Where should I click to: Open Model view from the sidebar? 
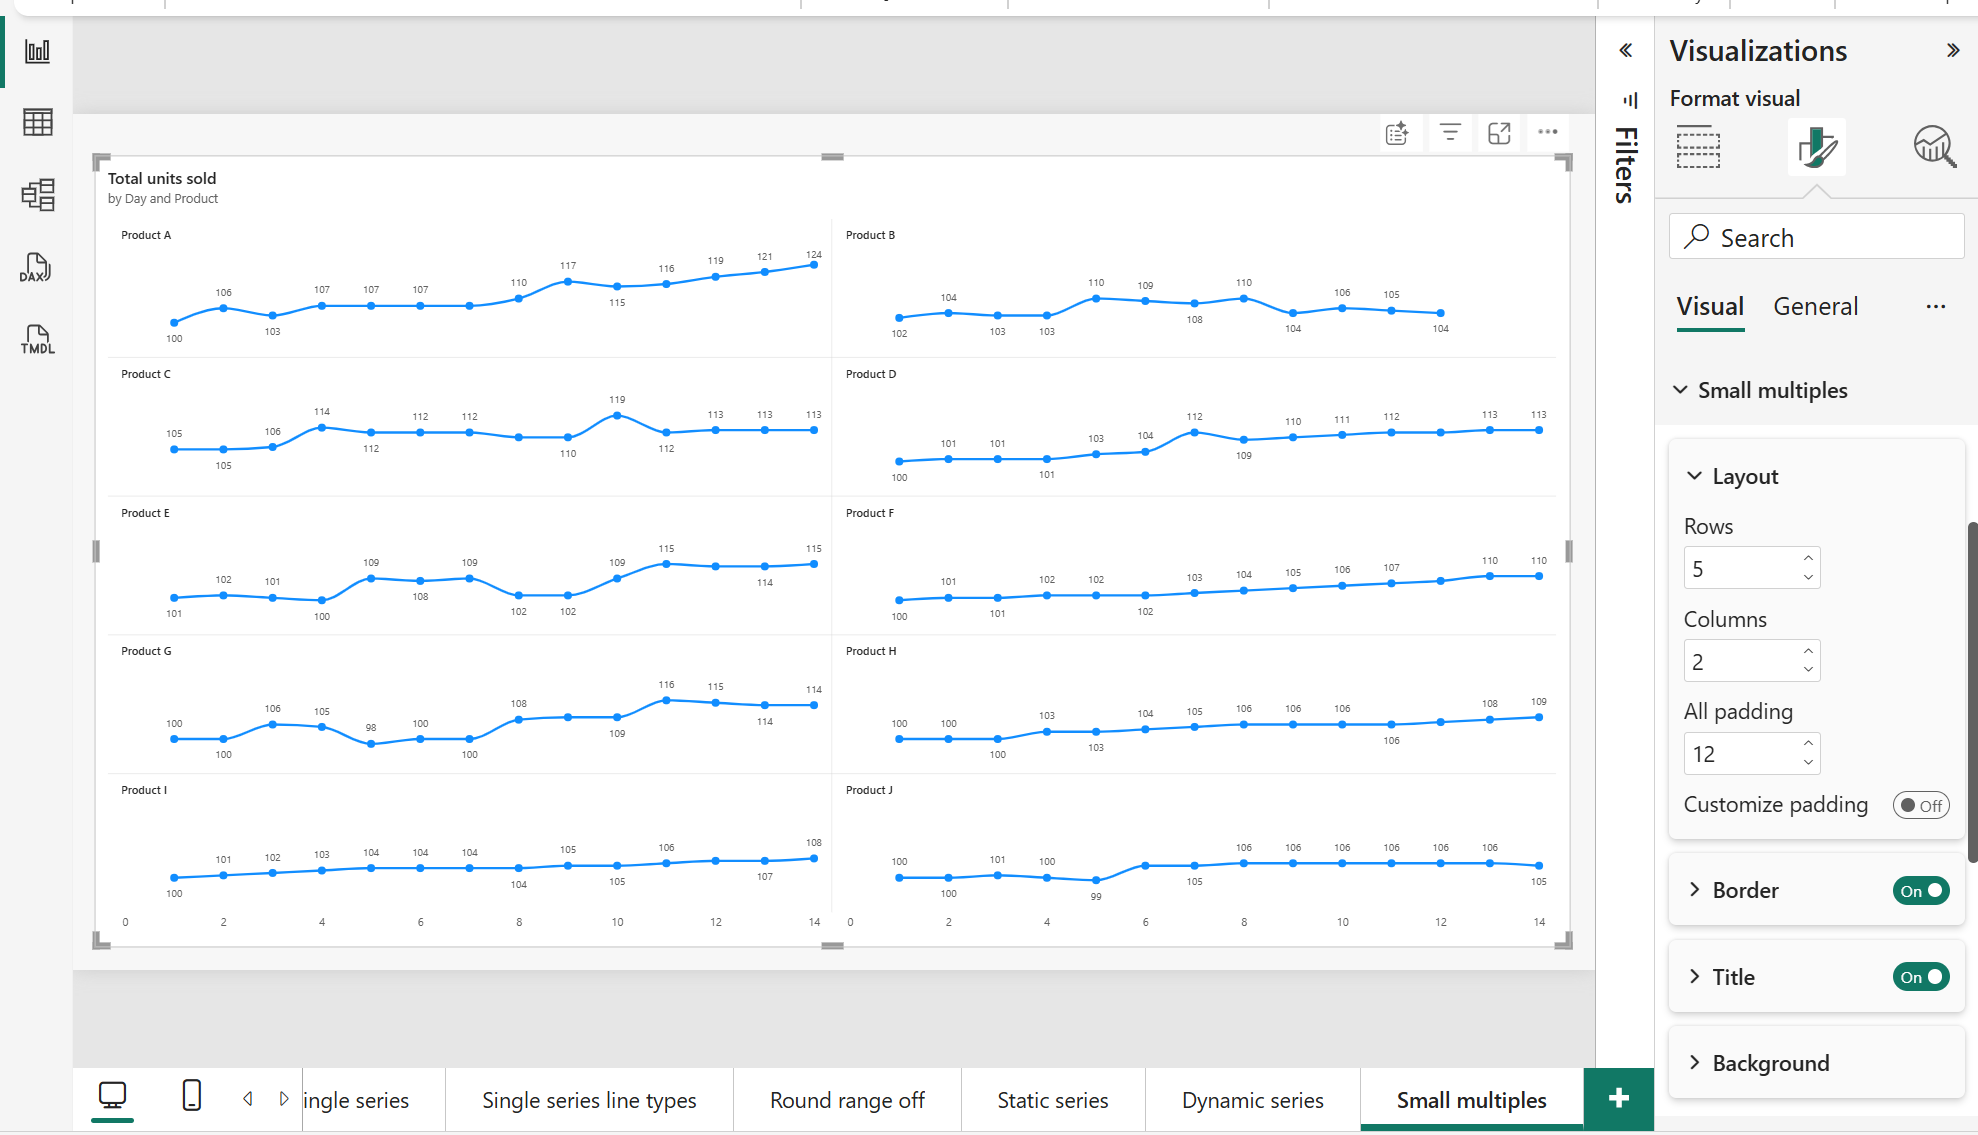(37, 195)
